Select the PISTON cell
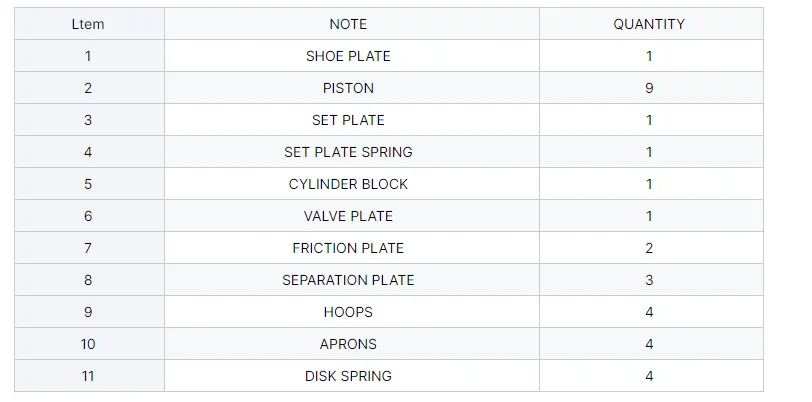This screenshot has height=402, width=812. (352, 88)
